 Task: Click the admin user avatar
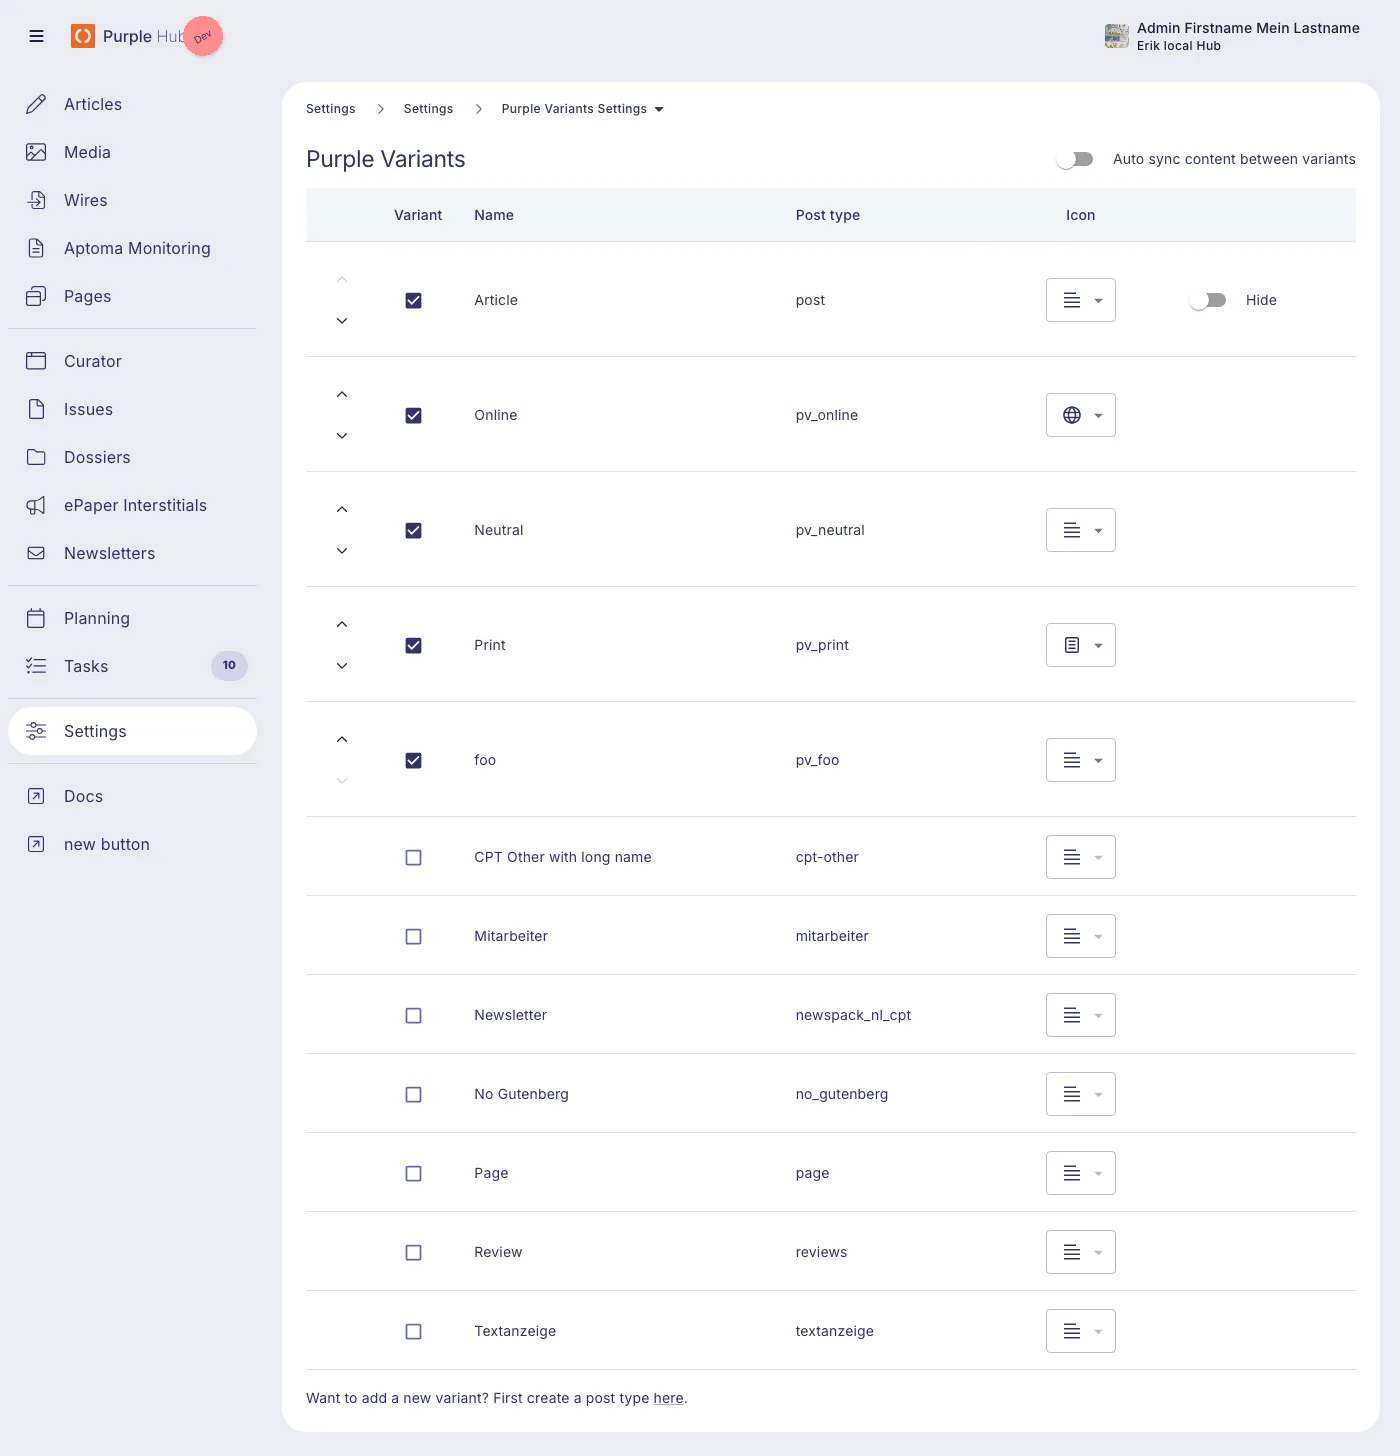(1117, 36)
